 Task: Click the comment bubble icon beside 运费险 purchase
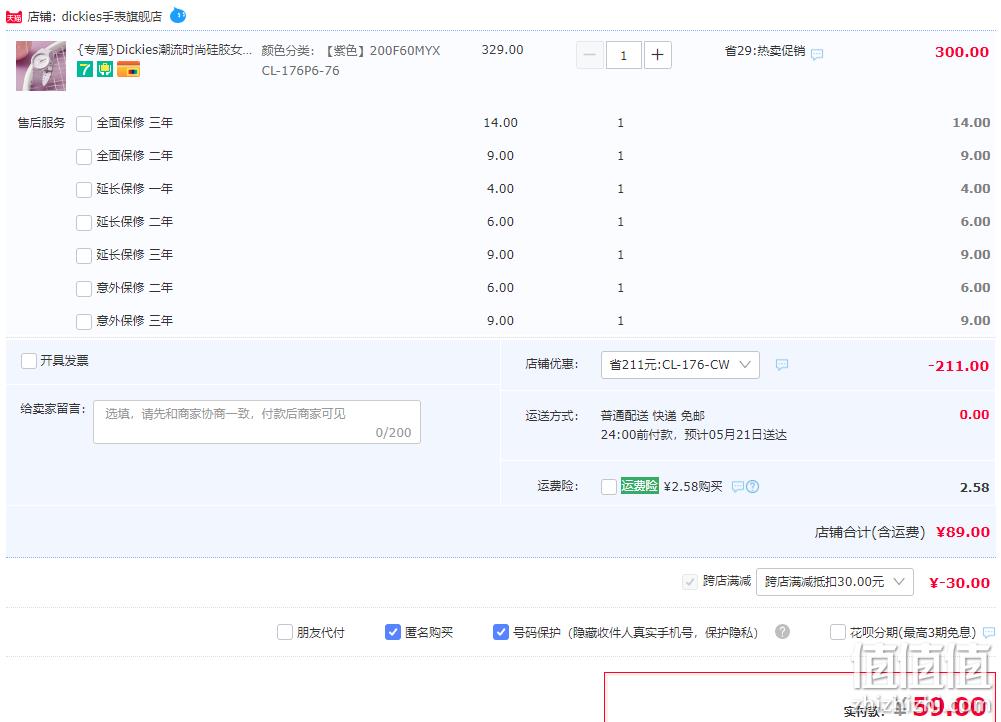coord(737,487)
